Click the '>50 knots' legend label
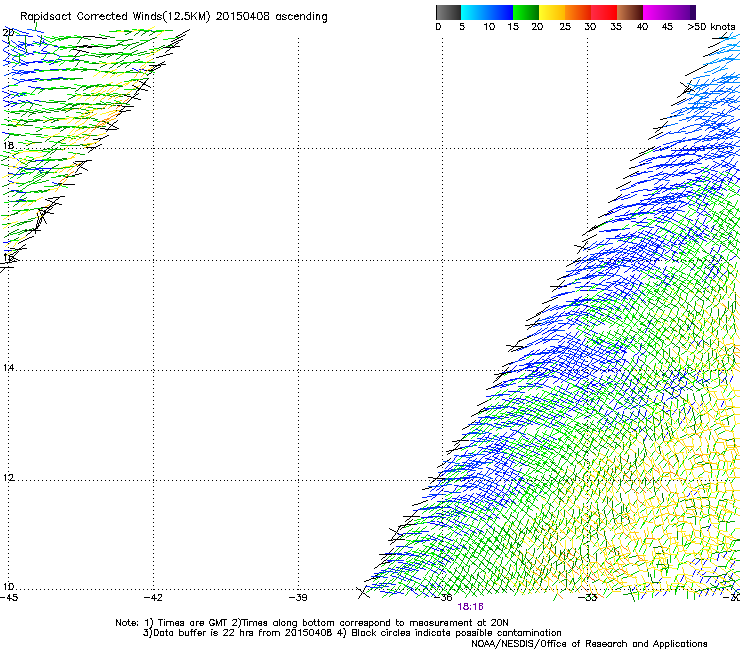740x650 pixels. click(x=711, y=27)
